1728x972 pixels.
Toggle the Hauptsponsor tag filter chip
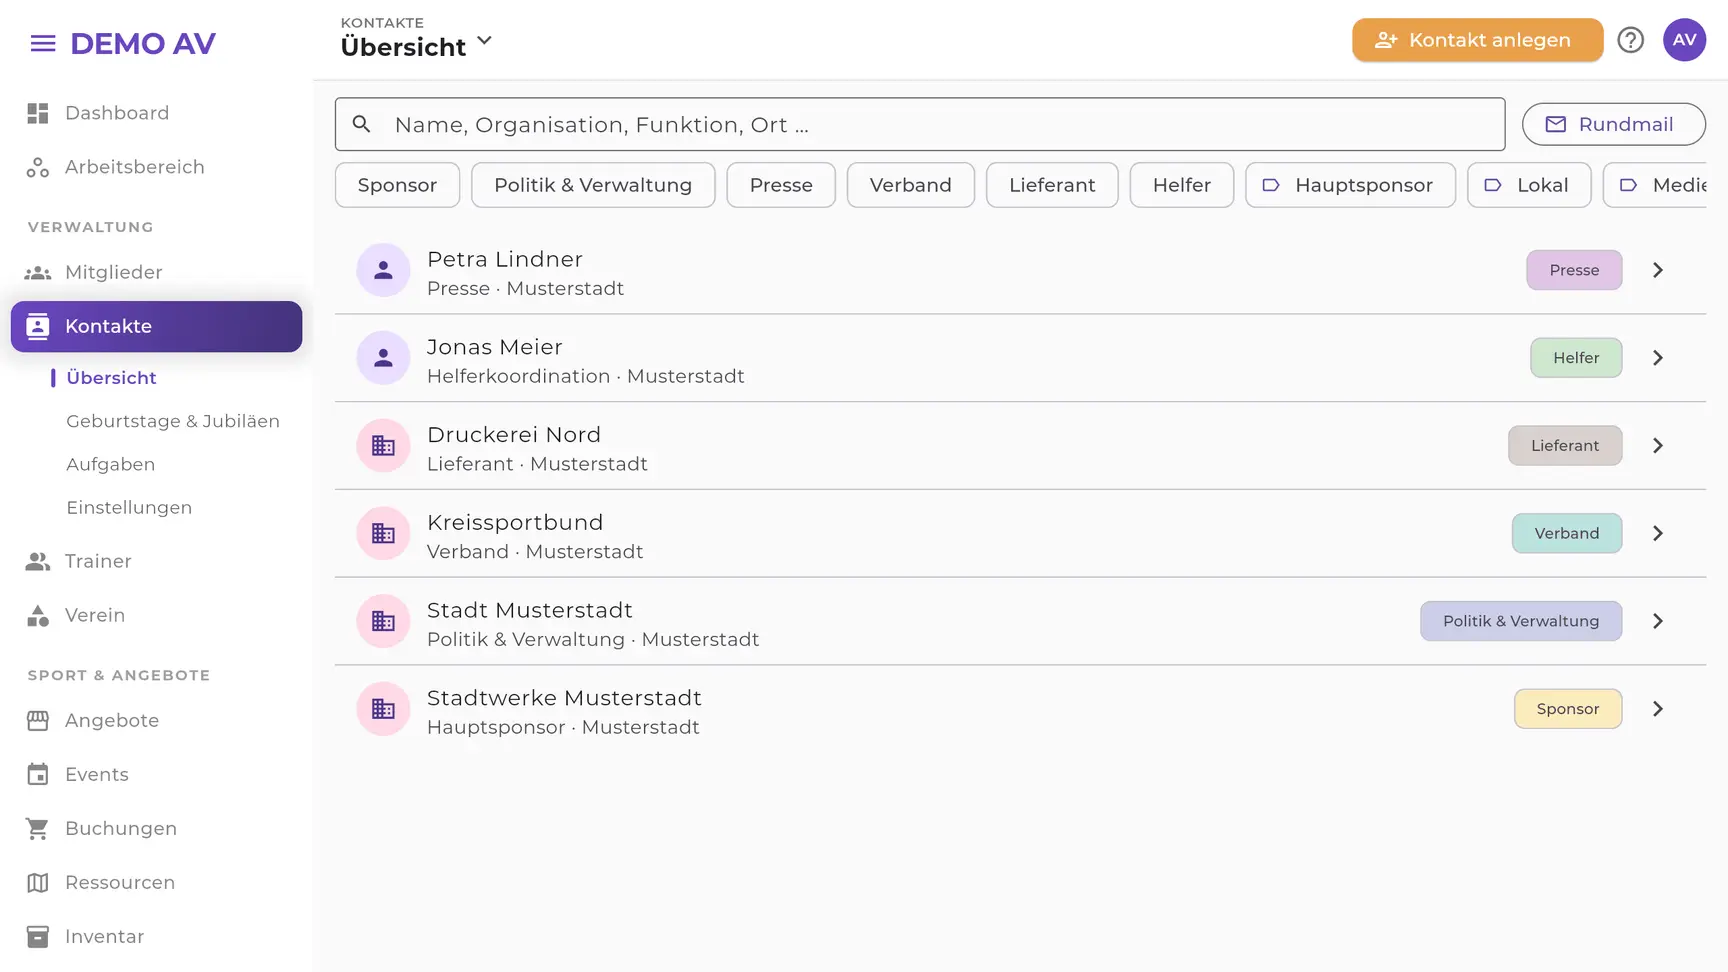pyautogui.click(x=1350, y=185)
